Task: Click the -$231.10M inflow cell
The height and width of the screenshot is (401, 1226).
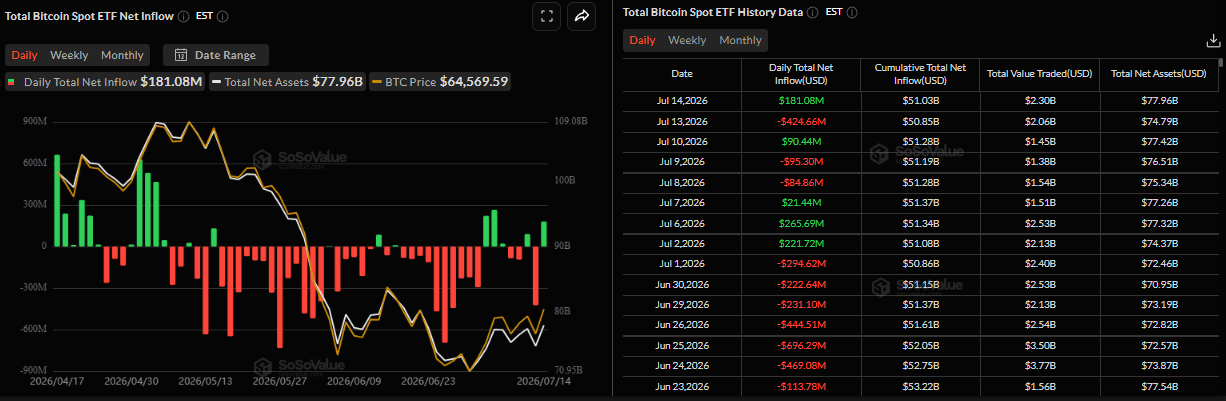Action: (800, 305)
